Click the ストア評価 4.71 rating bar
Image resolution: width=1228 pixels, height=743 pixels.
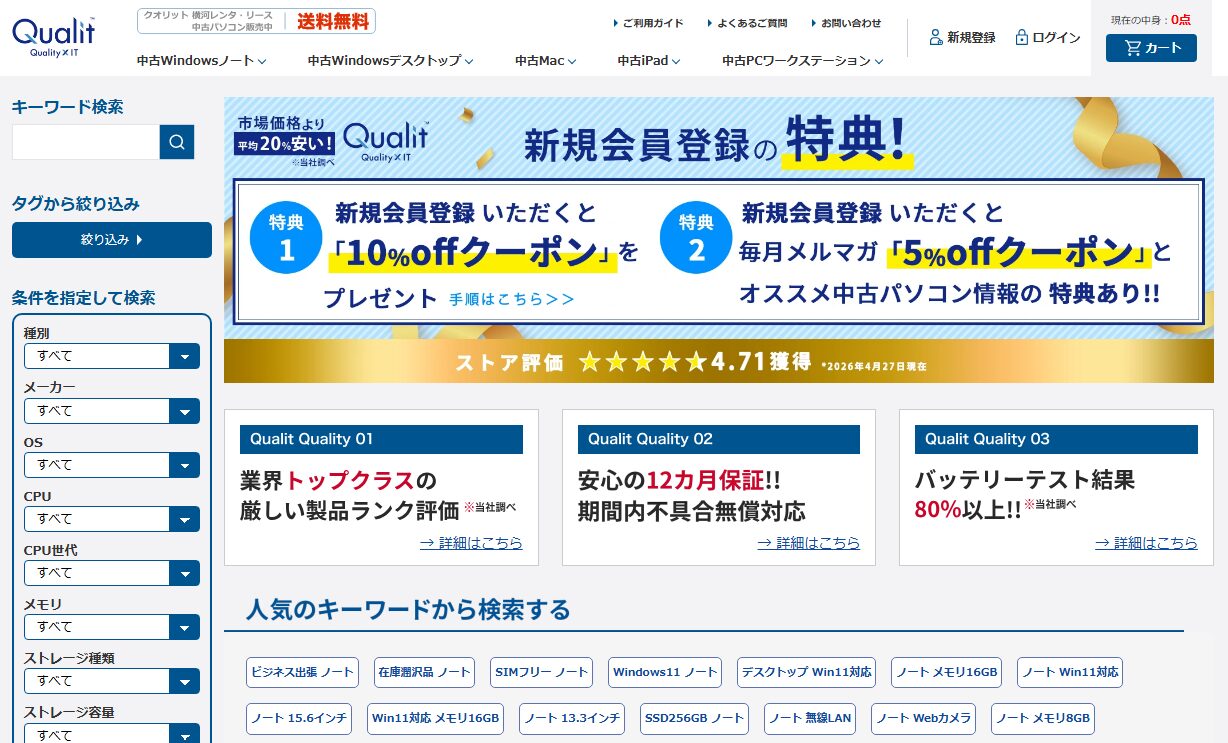(719, 361)
